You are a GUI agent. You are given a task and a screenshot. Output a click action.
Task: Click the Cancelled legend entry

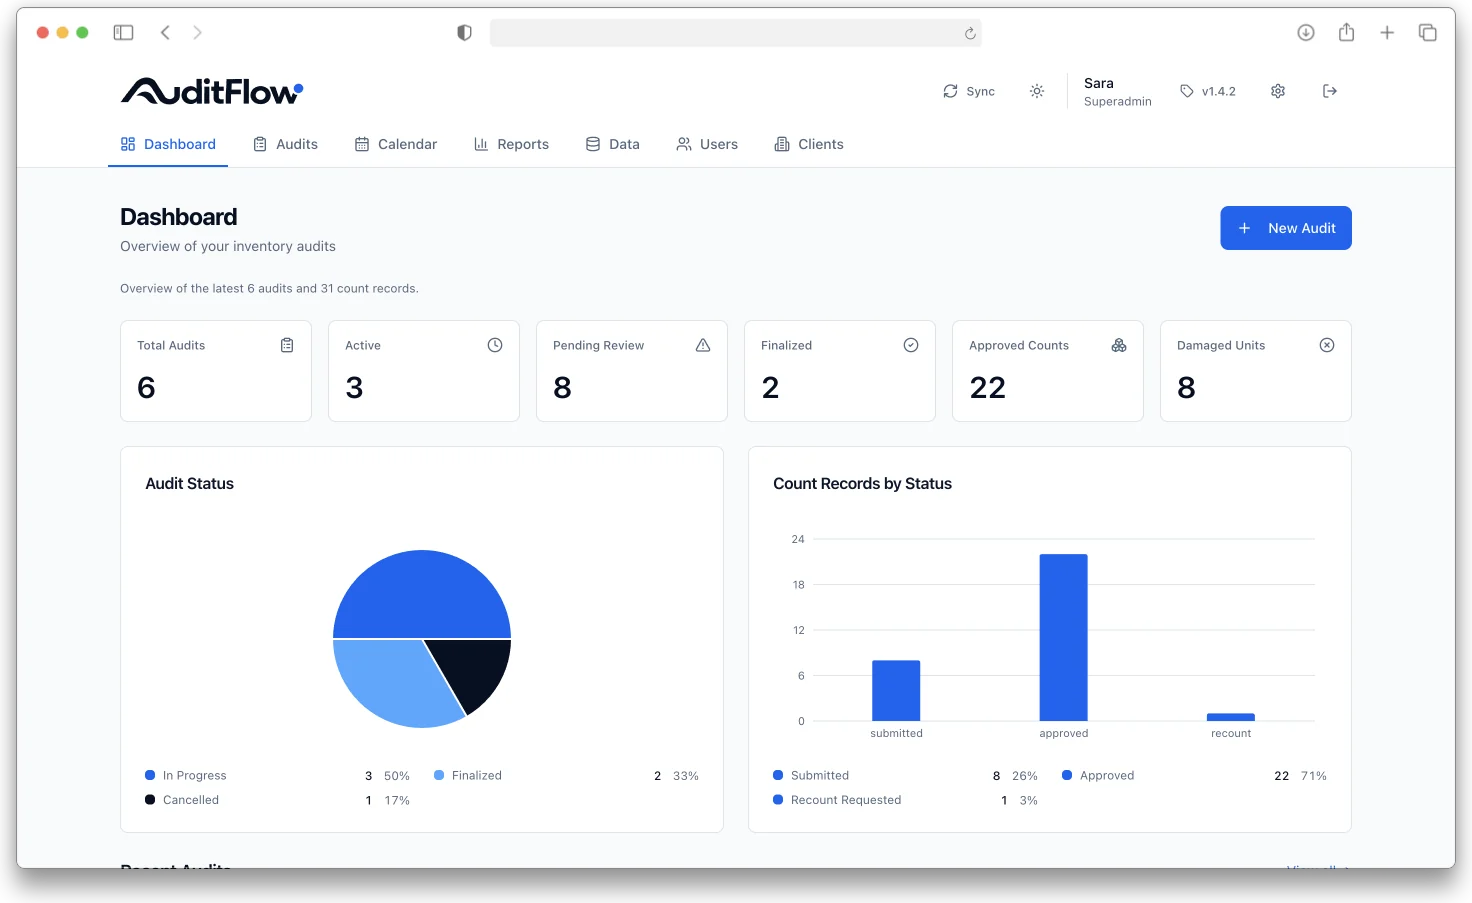[278, 800]
